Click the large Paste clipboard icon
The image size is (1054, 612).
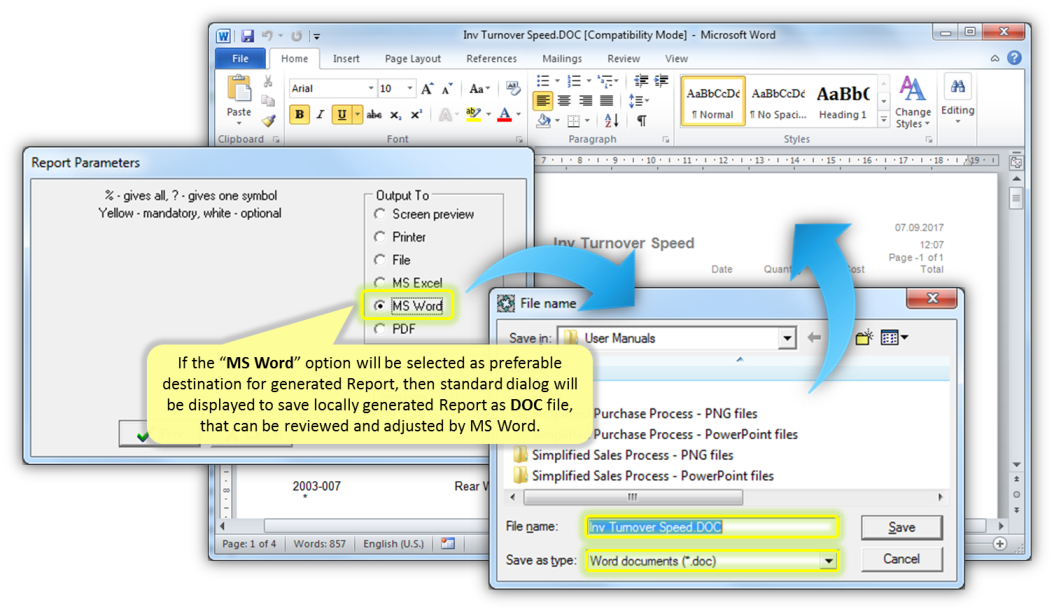[239, 89]
